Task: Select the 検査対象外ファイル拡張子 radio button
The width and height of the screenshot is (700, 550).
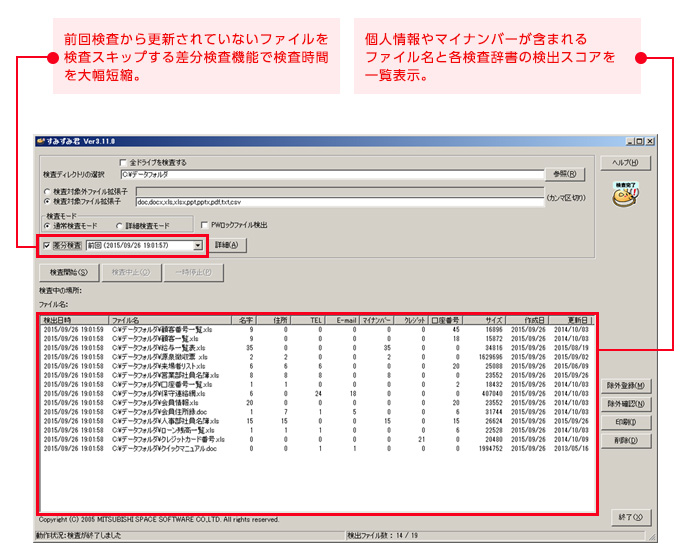Action: 47,192
